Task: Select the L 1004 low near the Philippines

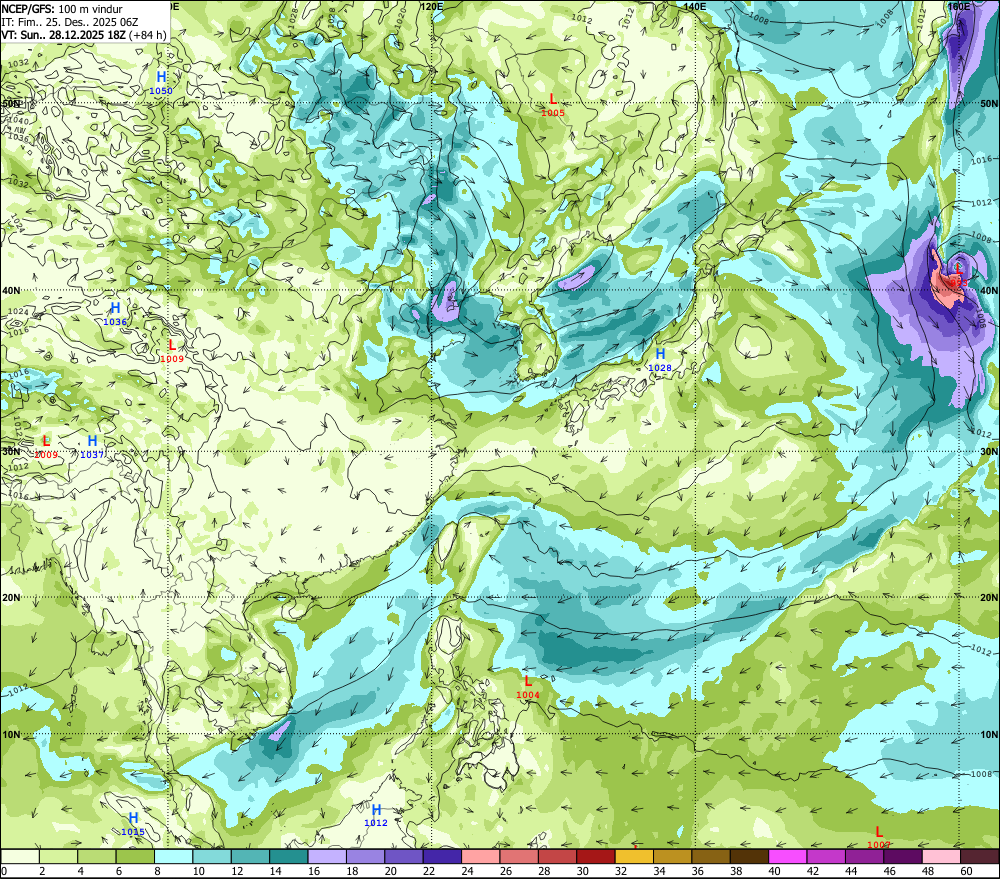Action: click(528, 687)
